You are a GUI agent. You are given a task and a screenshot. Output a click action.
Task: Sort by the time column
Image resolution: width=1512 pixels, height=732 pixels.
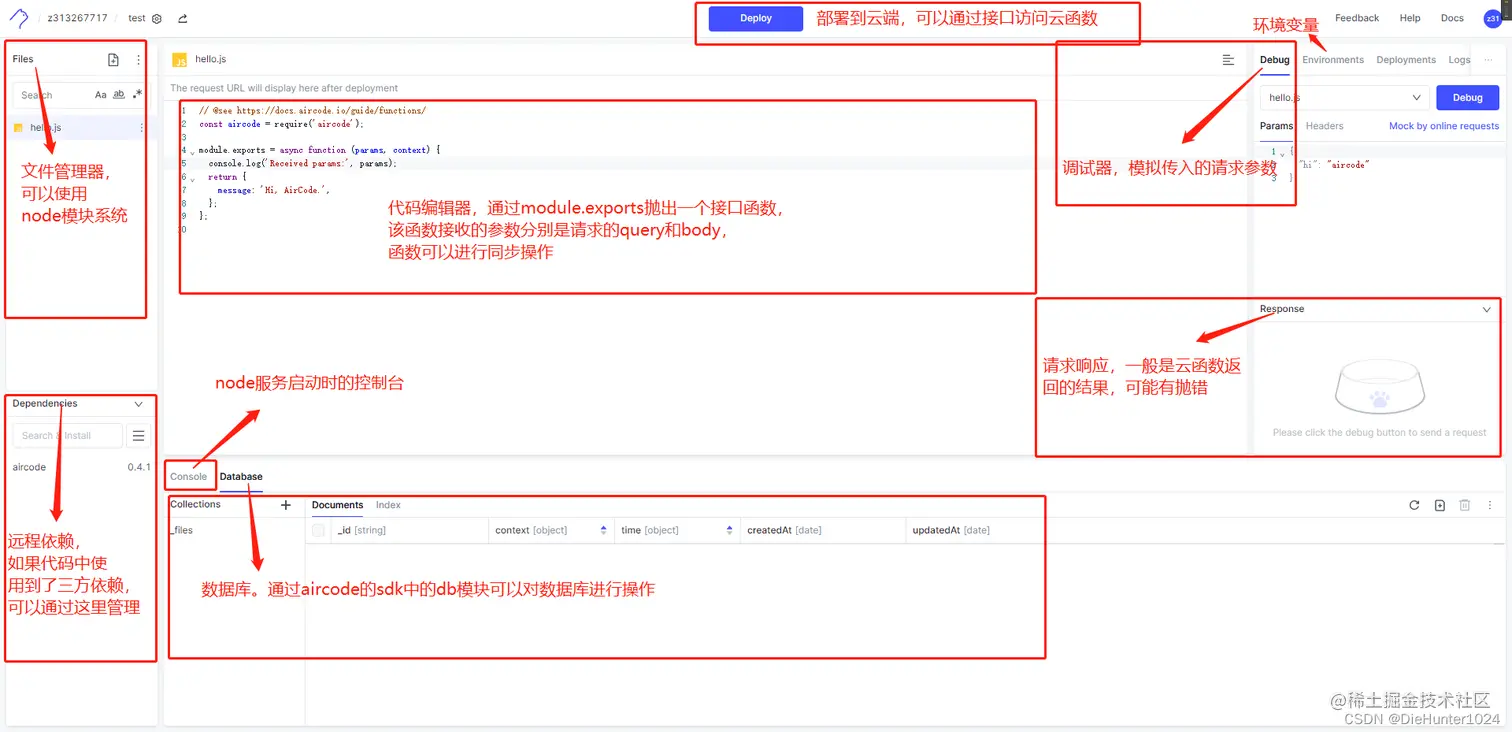pos(729,530)
